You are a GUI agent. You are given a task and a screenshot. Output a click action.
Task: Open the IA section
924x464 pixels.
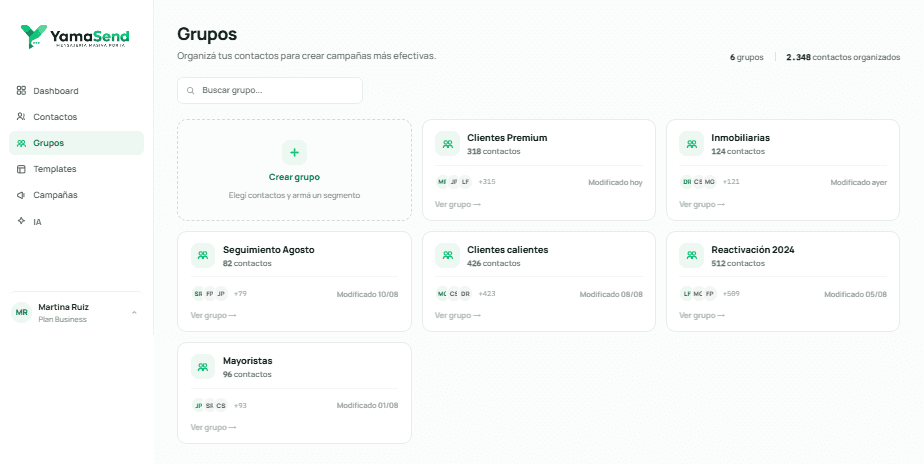(x=76, y=222)
